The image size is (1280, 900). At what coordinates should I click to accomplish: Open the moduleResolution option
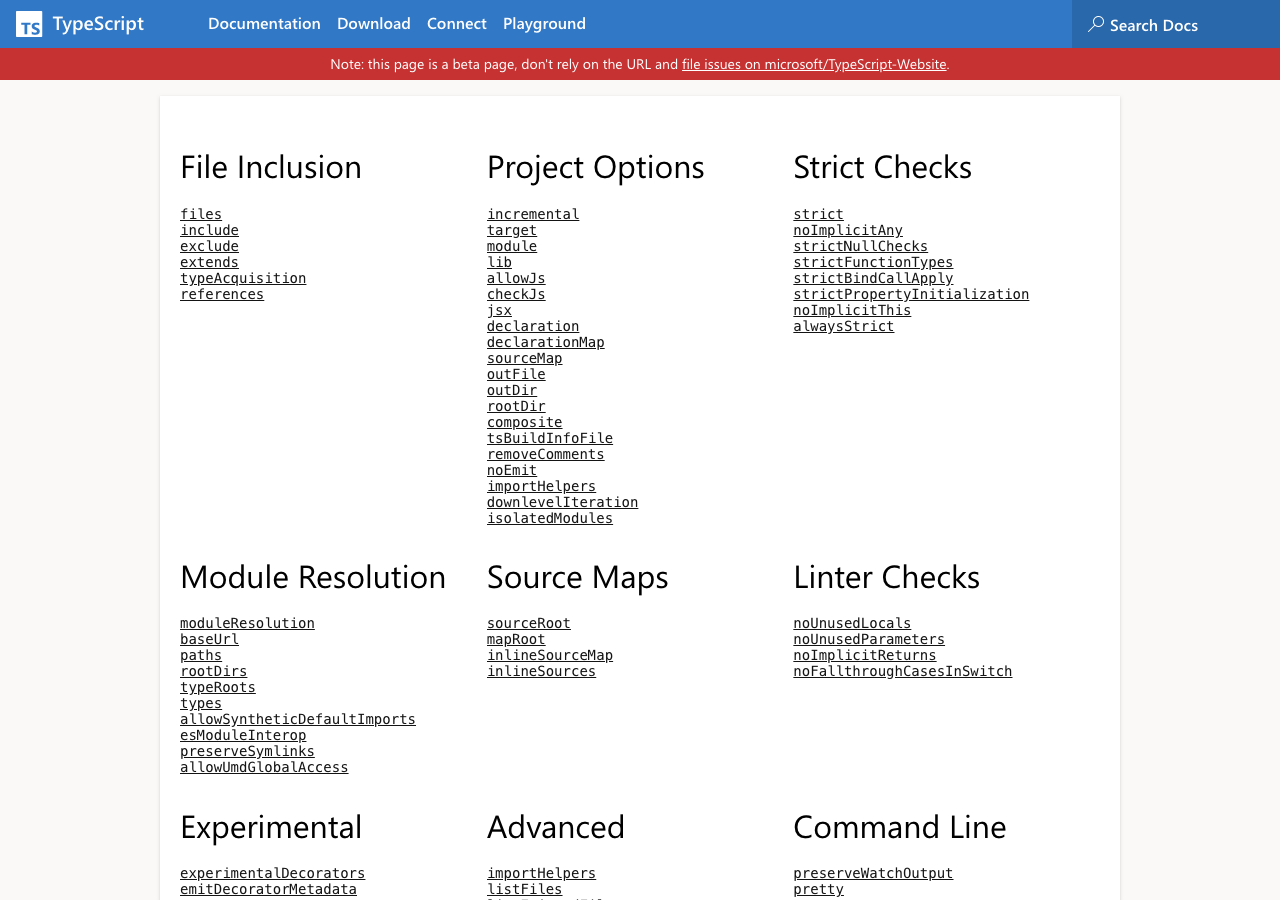pyautogui.click(x=247, y=623)
